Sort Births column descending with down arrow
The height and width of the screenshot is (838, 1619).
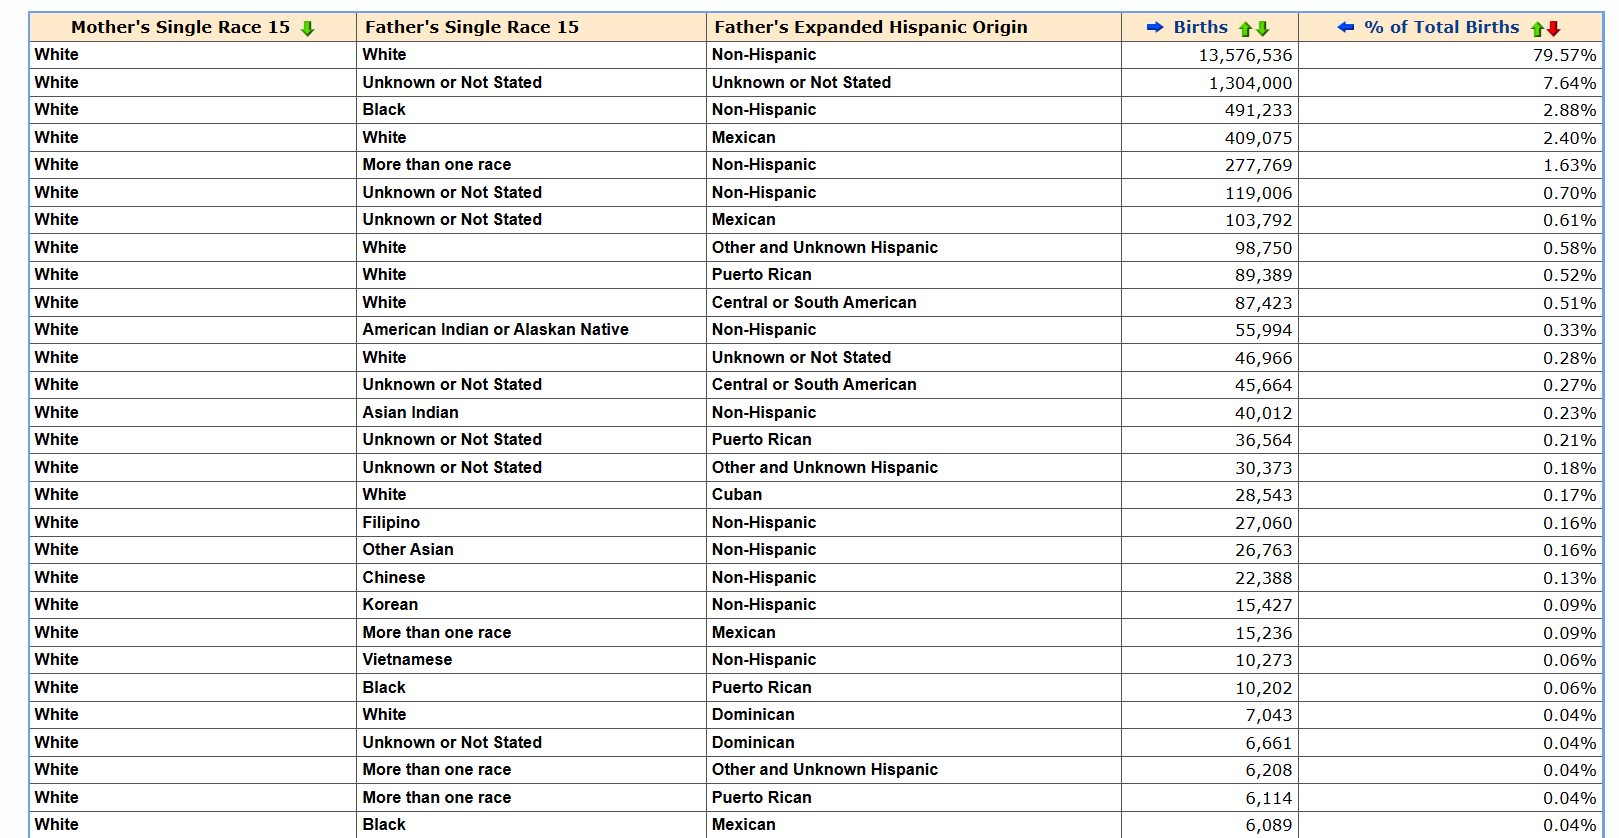1263,28
